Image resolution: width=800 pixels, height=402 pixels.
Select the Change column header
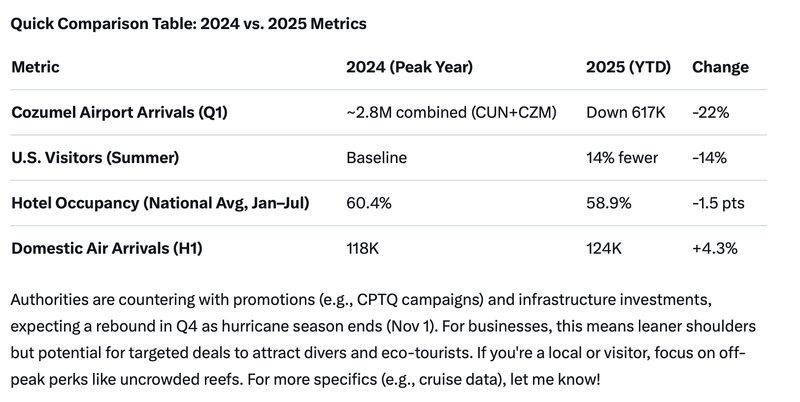[x=719, y=67]
